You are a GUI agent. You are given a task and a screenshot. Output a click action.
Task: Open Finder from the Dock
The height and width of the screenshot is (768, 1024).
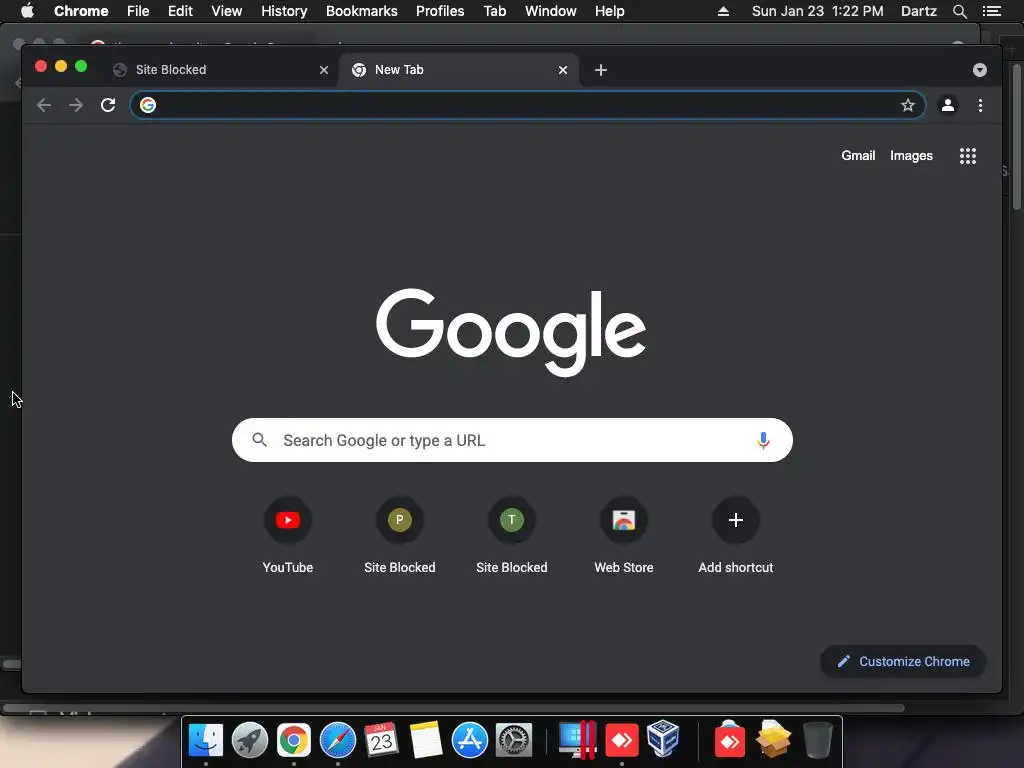(206, 740)
